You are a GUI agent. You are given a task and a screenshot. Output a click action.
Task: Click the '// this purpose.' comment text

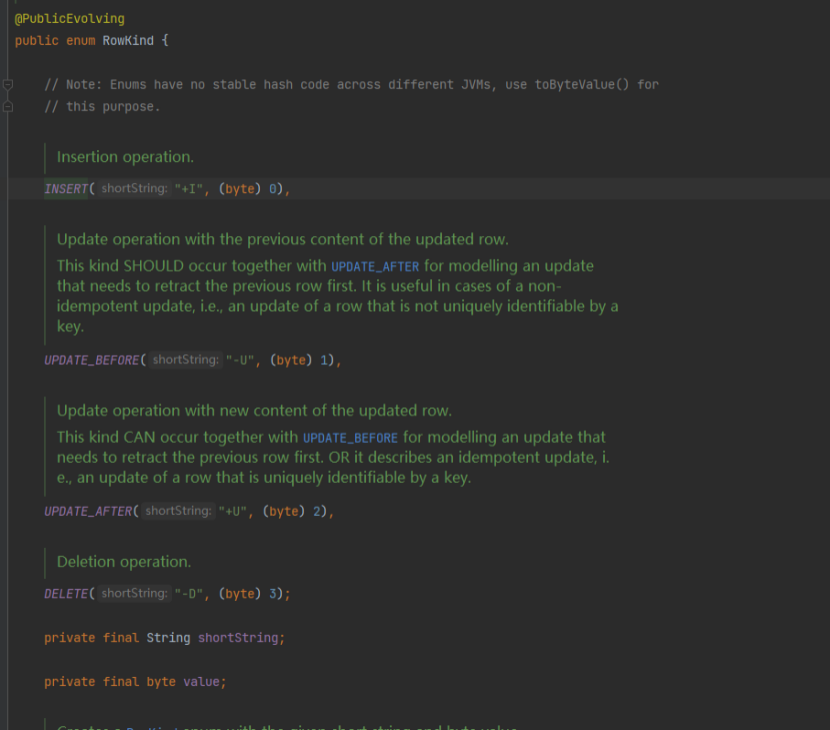[102, 107]
